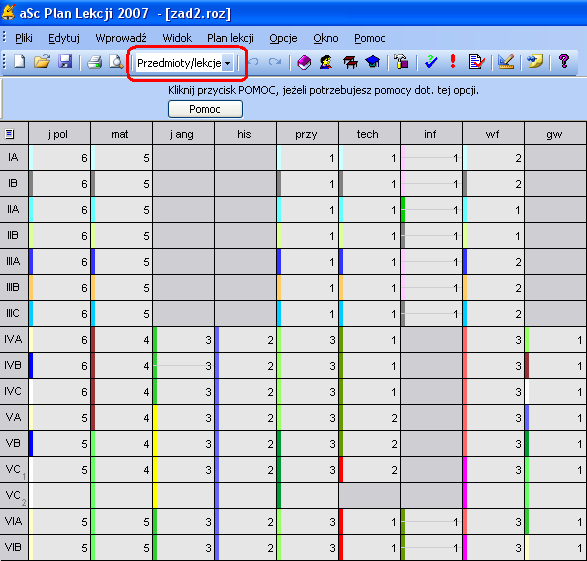Viewport: 587px width, 561px height.
Task: Open file using the folder icon
Action: point(42,61)
